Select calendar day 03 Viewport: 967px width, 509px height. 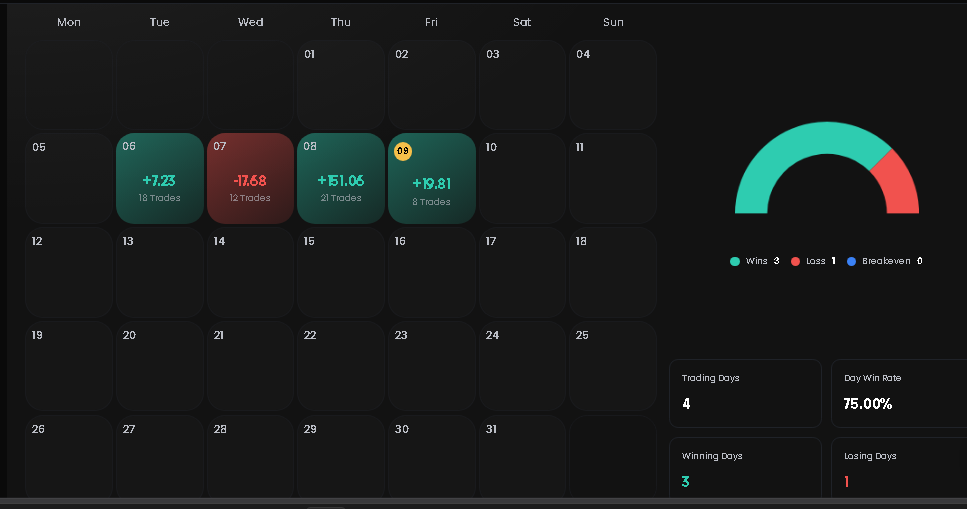tap(522, 85)
